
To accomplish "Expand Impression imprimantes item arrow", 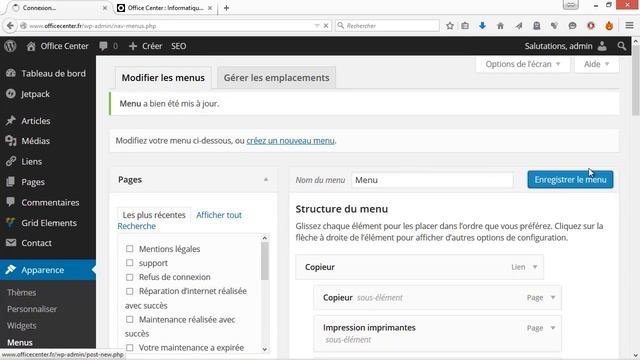I will click(x=553, y=328).
